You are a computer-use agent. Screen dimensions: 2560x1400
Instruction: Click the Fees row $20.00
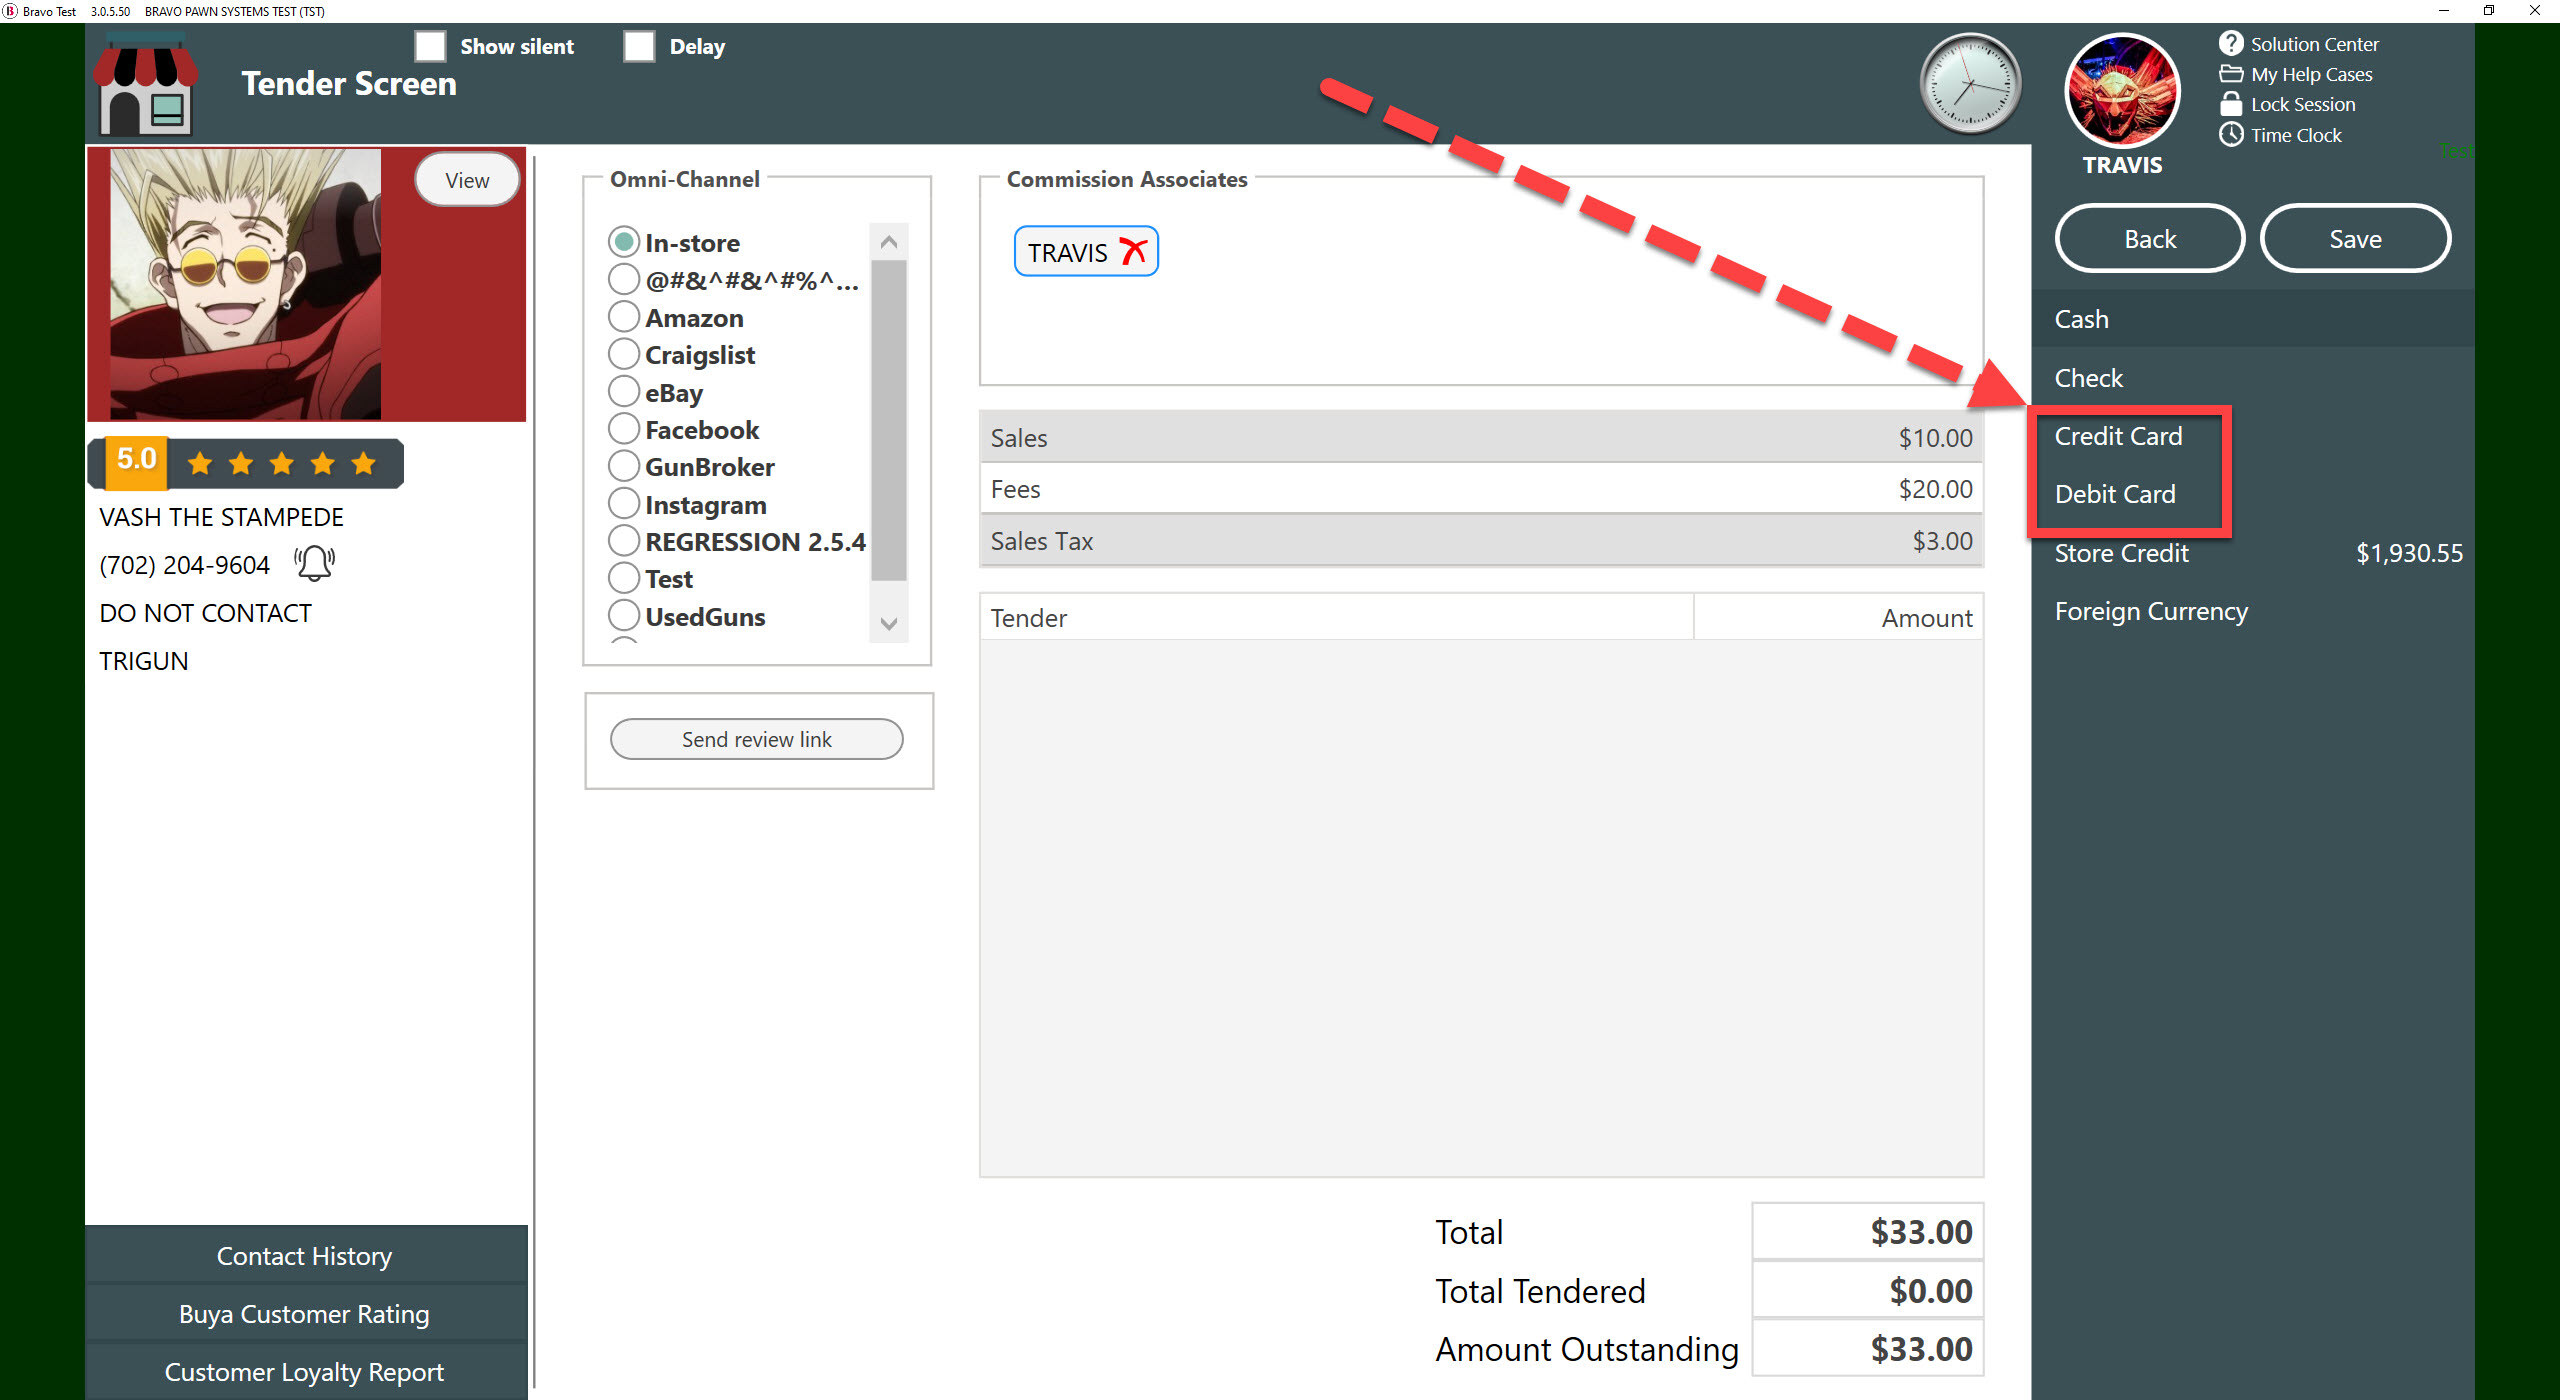tap(1481, 489)
